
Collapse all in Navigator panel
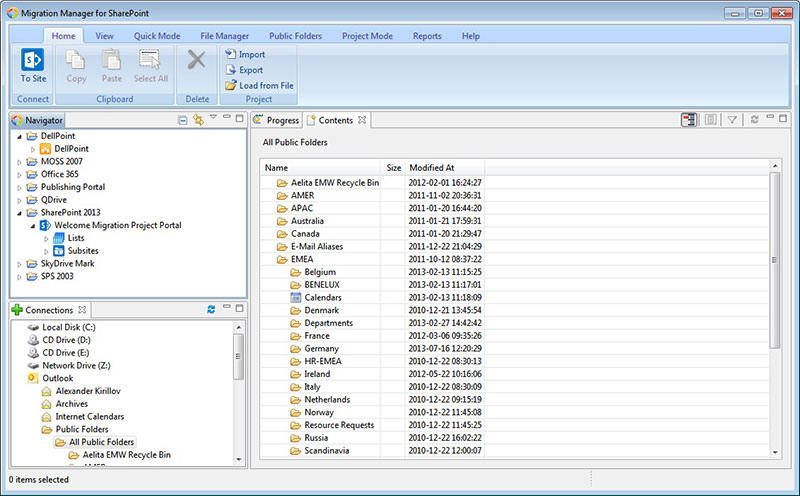click(183, 120)
